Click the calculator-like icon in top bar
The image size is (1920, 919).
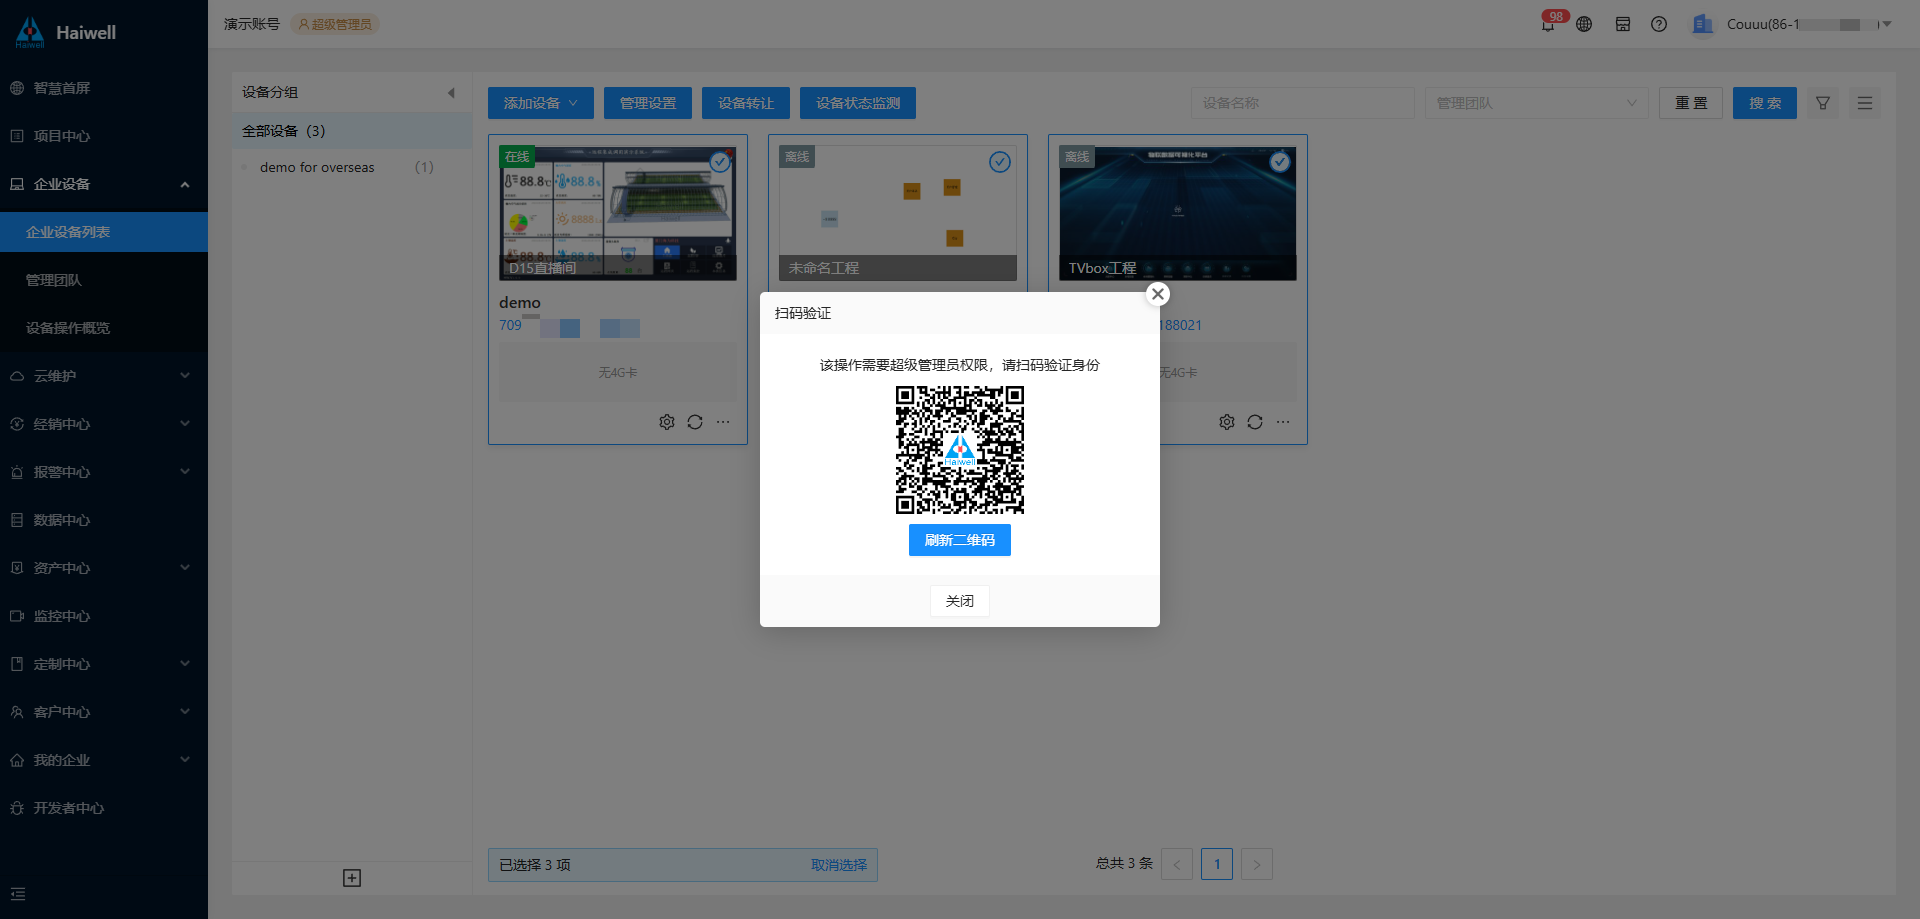coord(1623,24)
